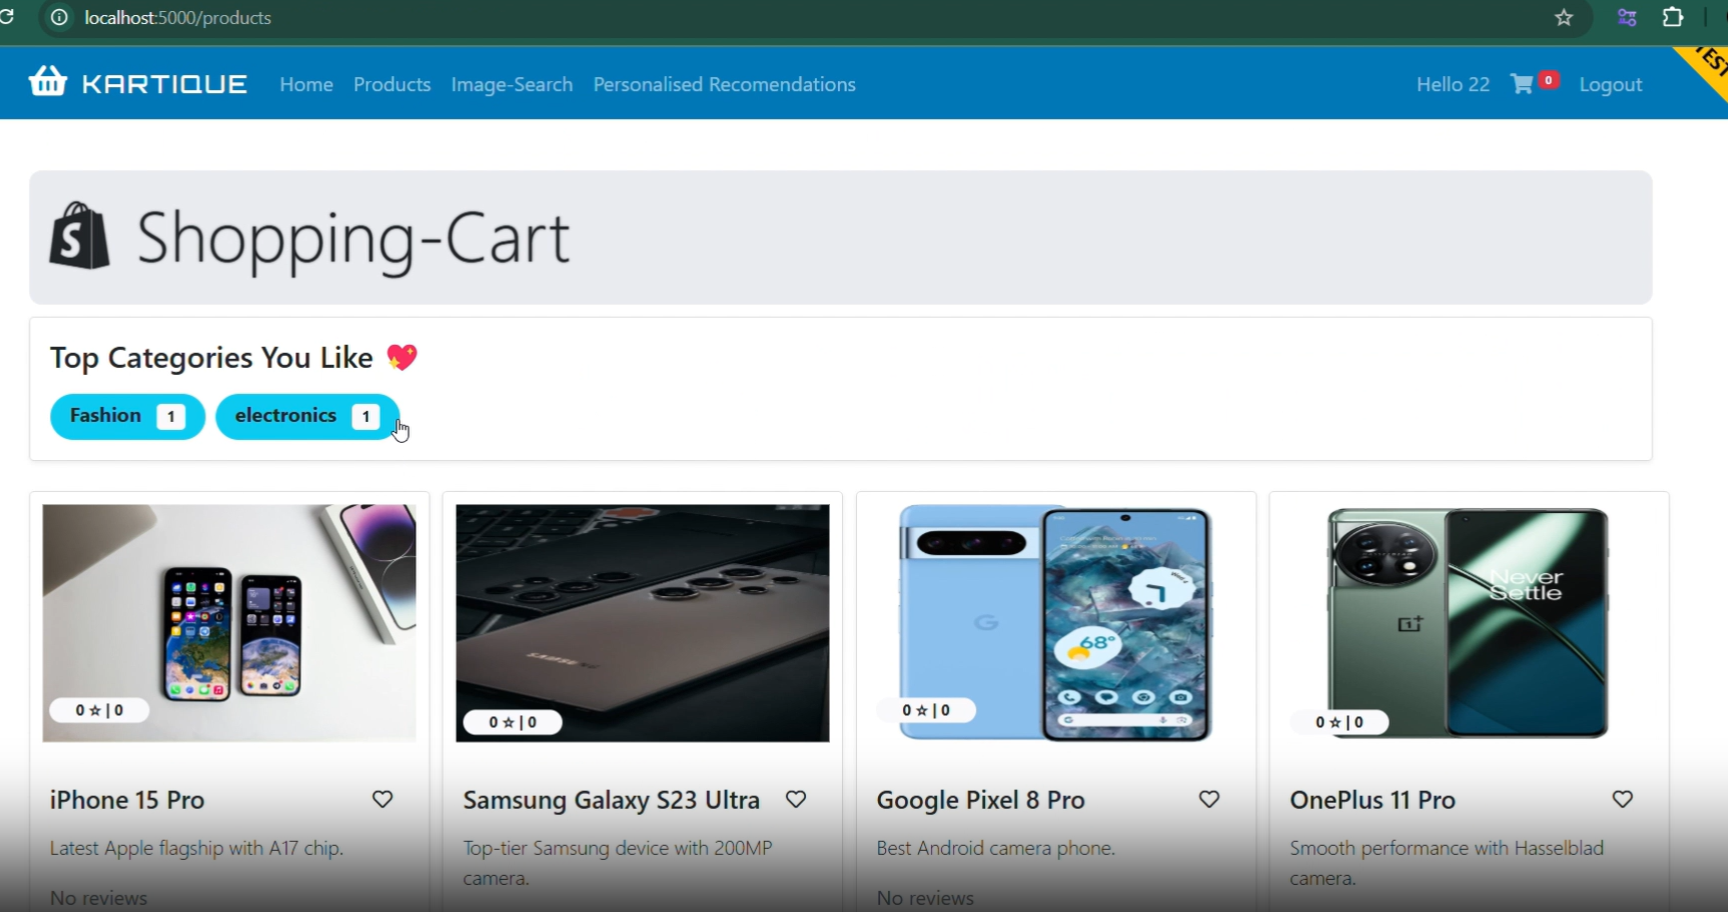1728x912 pixels.
Task: Click the Shopping-Cart page heading
Action: (353, 239)
